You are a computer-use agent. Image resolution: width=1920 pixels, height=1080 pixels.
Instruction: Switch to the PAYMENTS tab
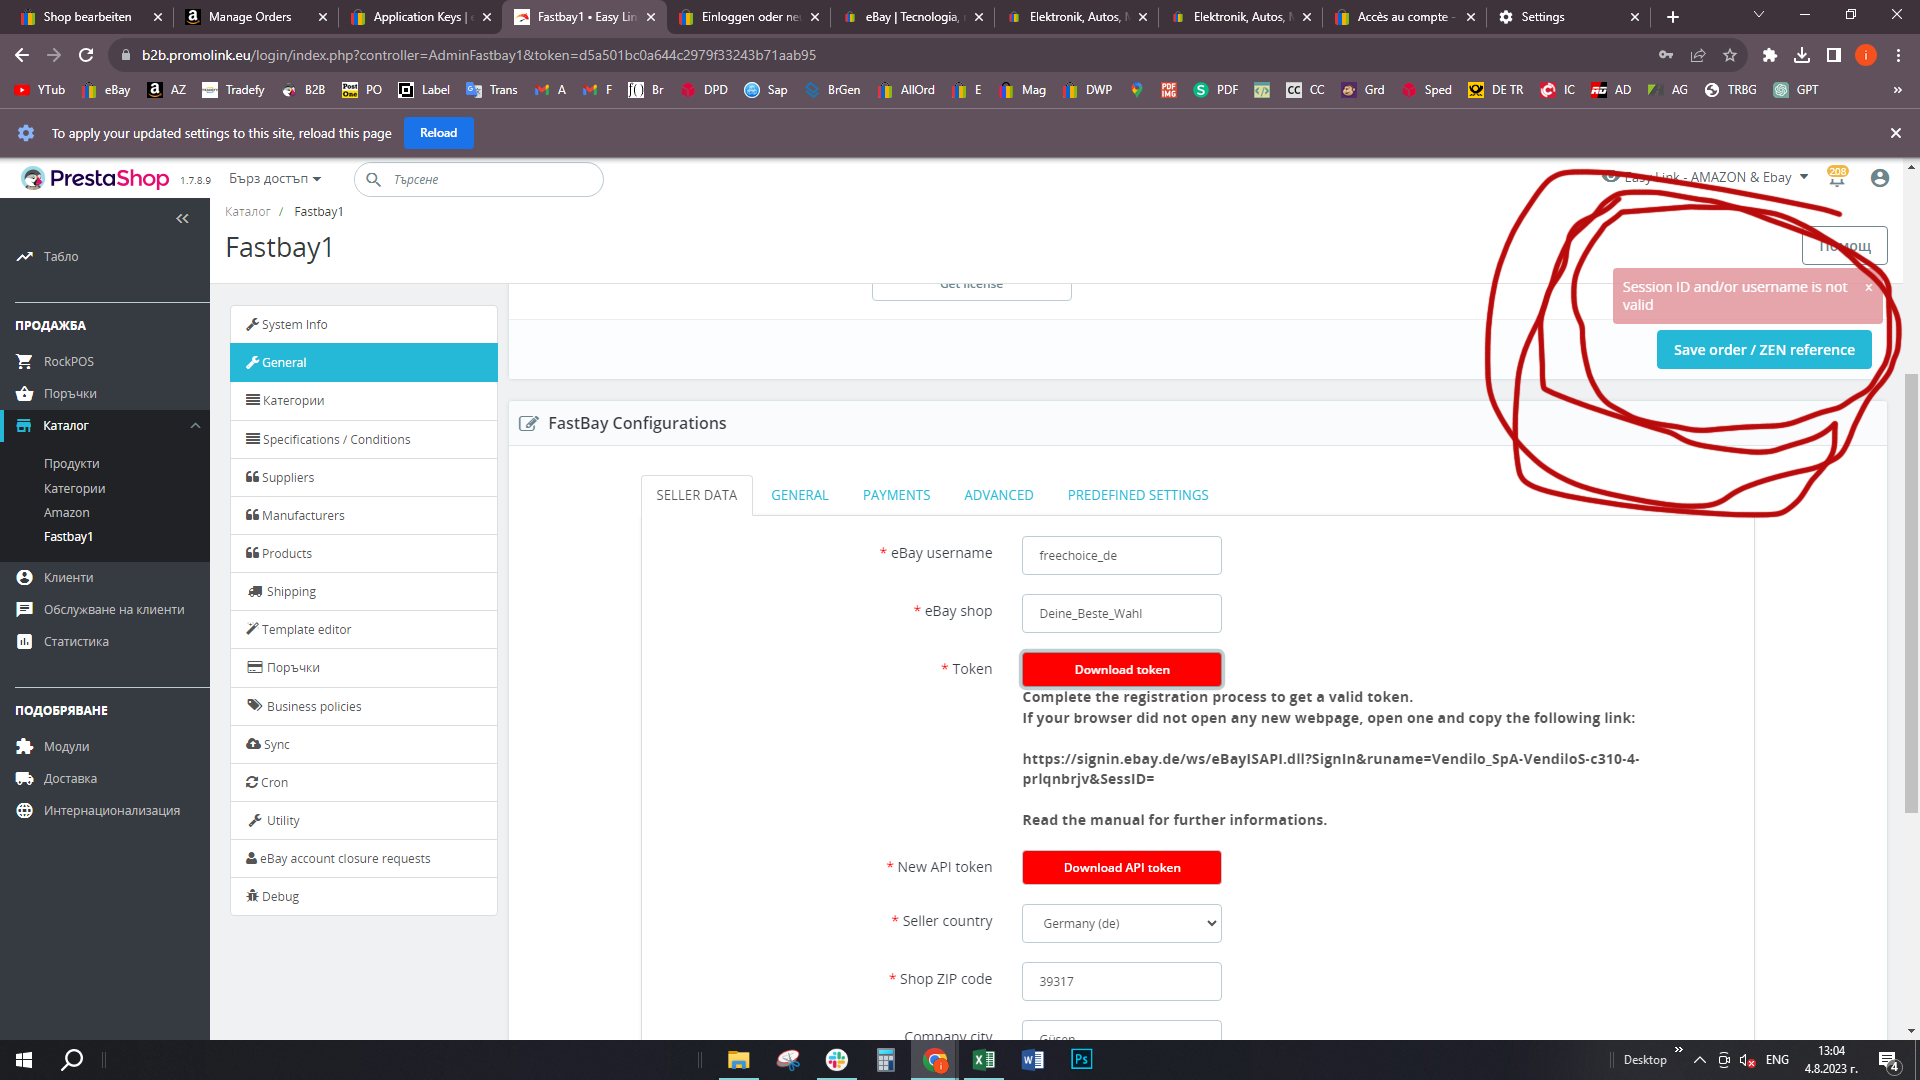click(896, 495)
